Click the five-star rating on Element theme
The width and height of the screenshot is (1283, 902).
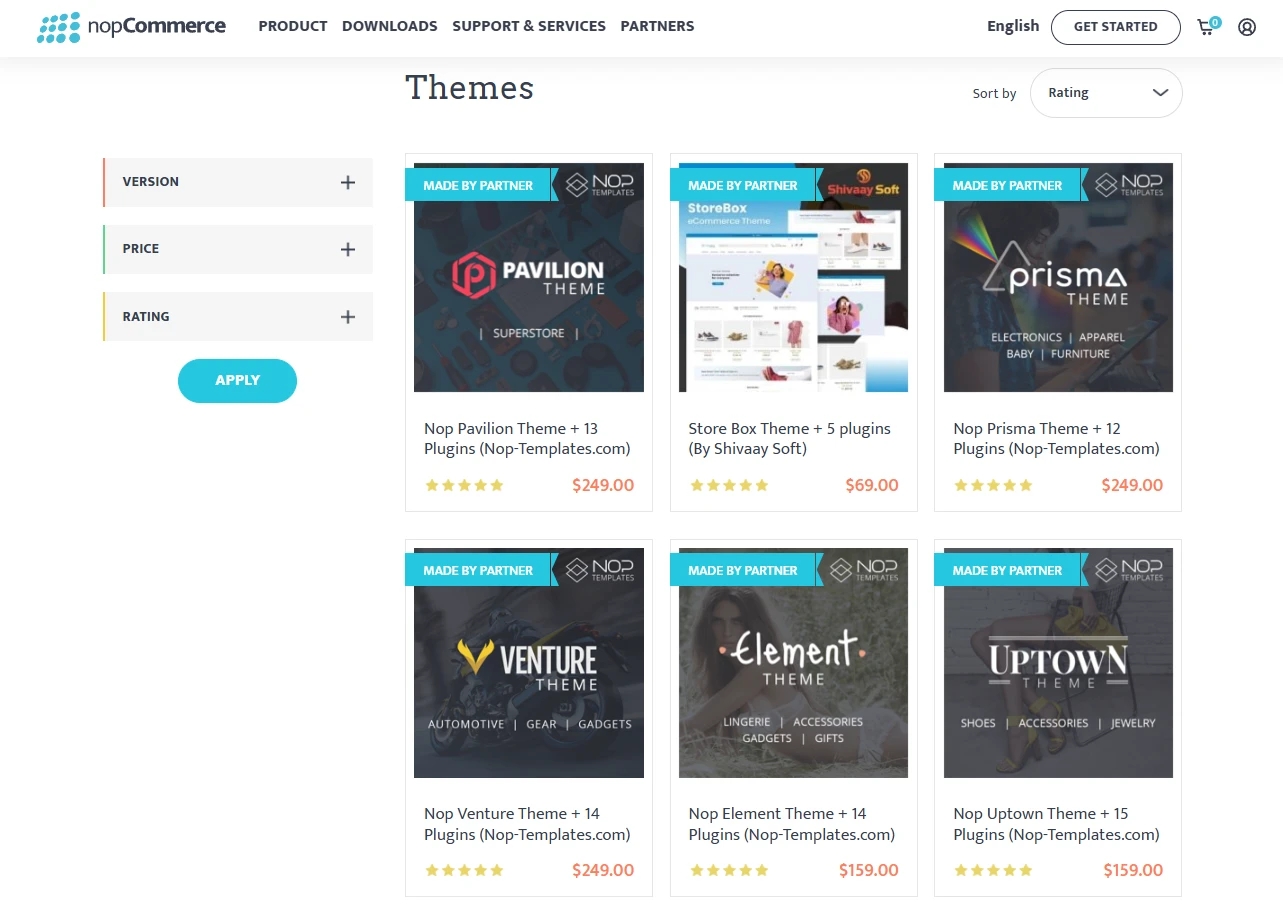(x=729, y=870)
